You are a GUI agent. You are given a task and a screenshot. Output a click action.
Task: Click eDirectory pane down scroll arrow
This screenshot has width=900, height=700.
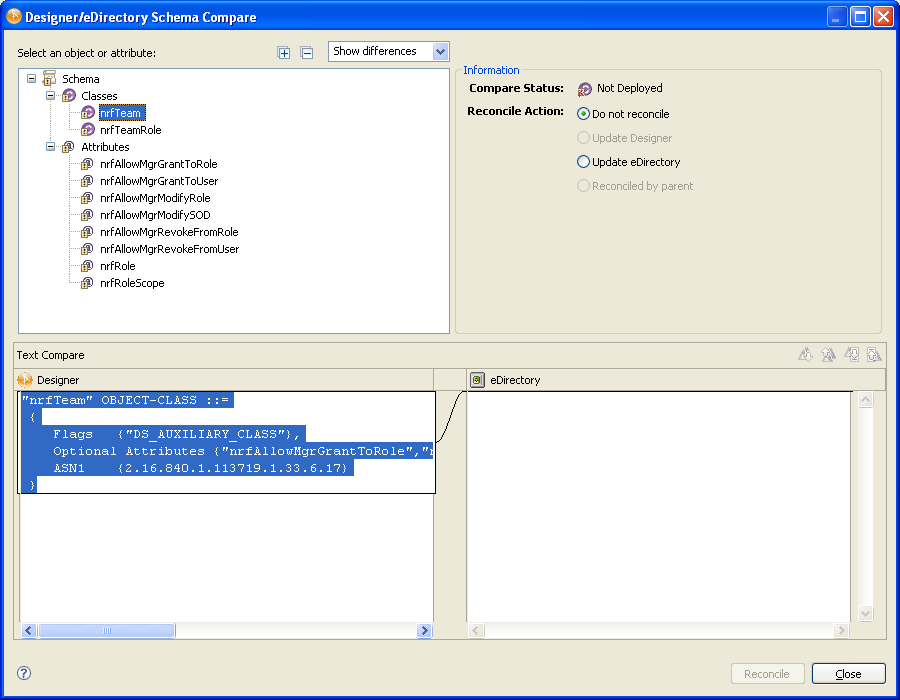click(x=866, y=613)
